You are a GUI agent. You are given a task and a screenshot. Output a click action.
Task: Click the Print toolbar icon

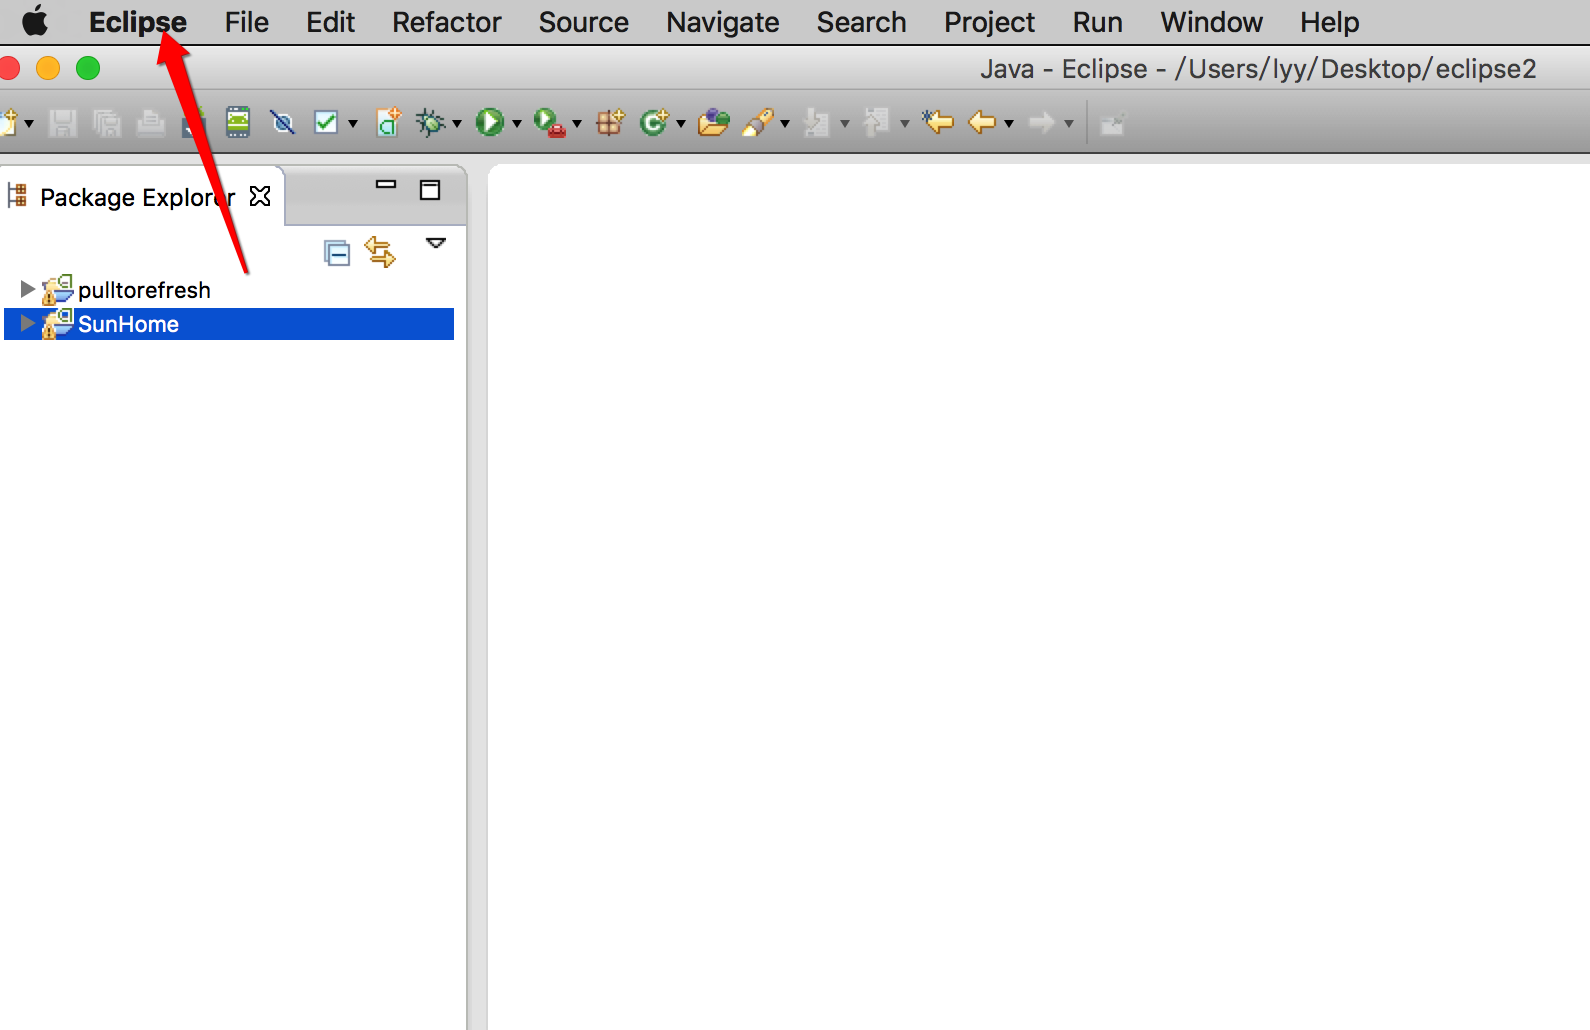(151, 123)
